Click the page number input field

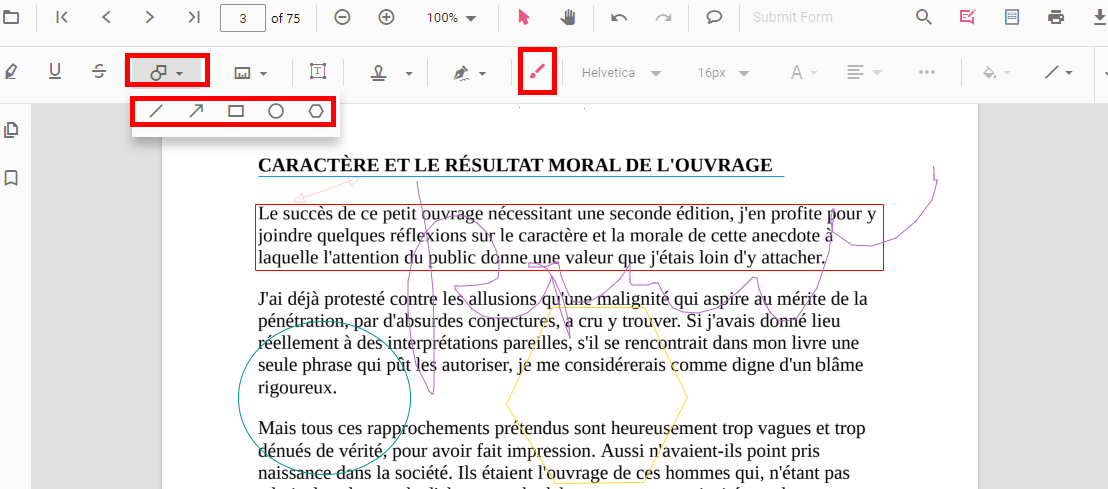[x=243, y=18]
